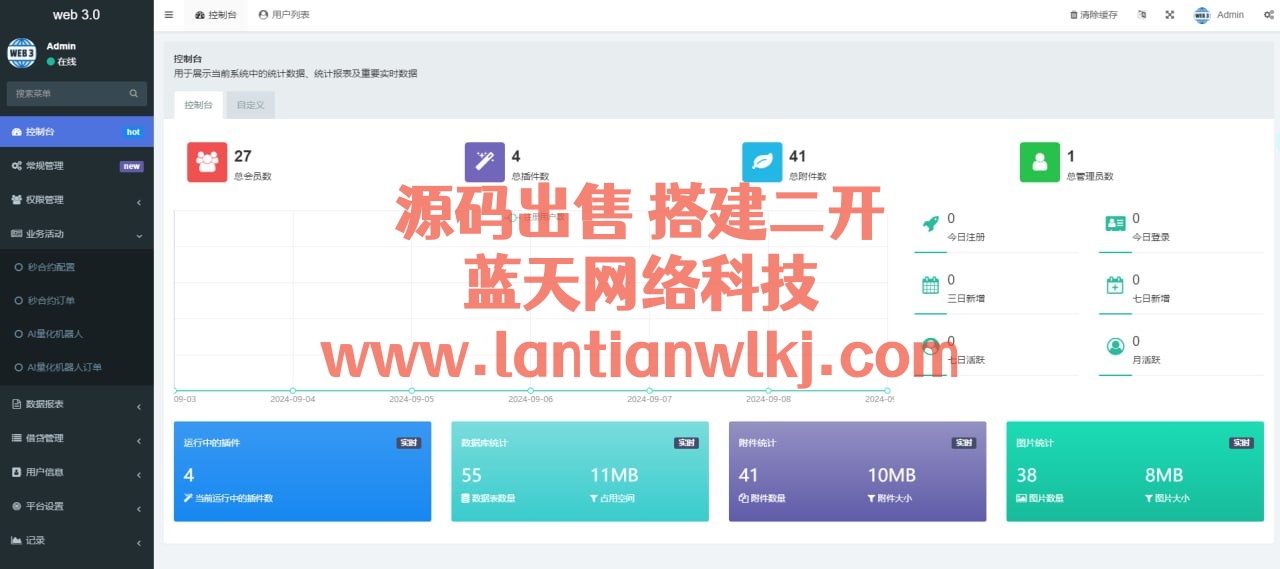Collapse the 业务活动 sidebar menu
Viewport: 1280px width, 569px height.
click(x=76, y=234)
